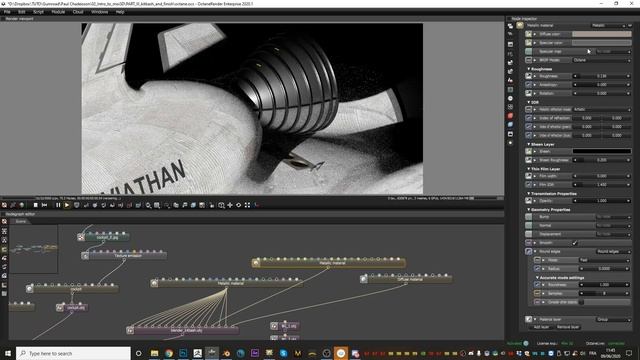Click the node icon beside Material layer
Viewport: 640px width, 360px height.
click(529, 319)
